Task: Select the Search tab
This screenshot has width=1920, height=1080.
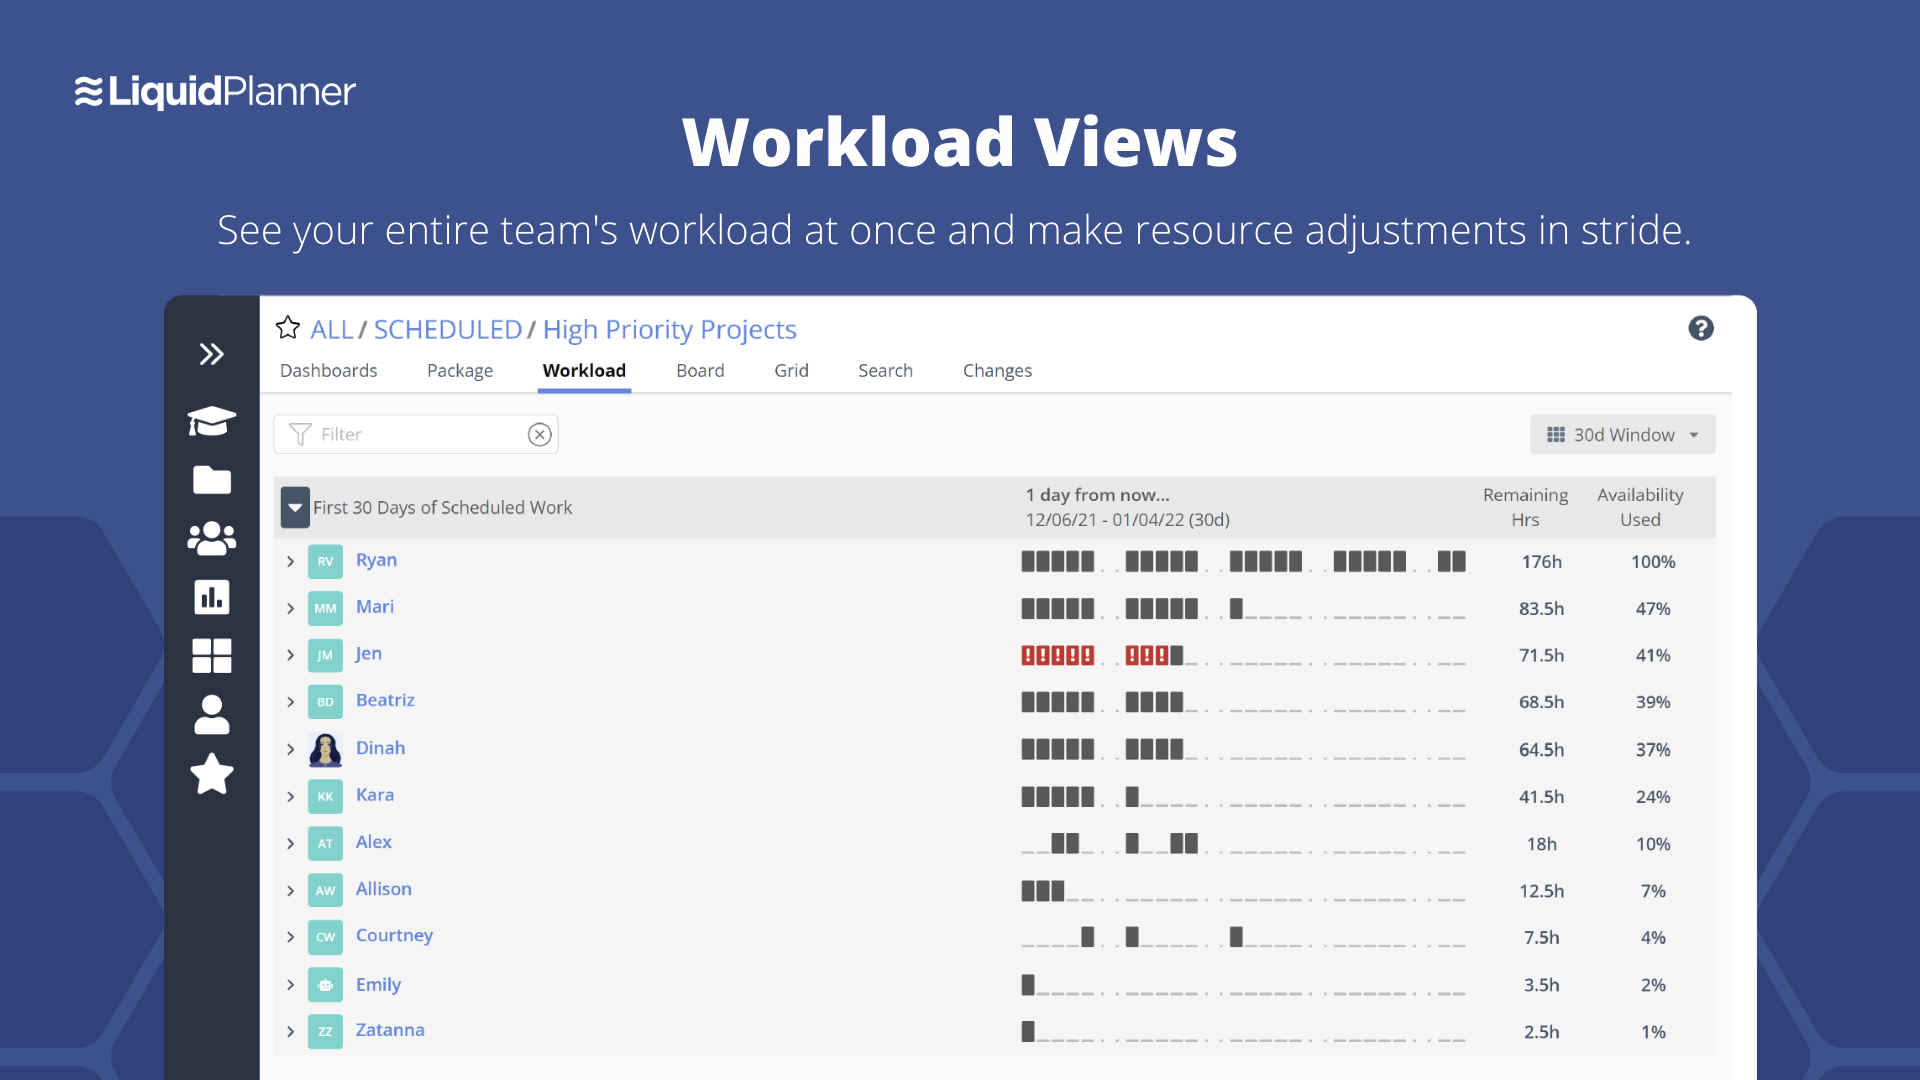Action: 885,369
